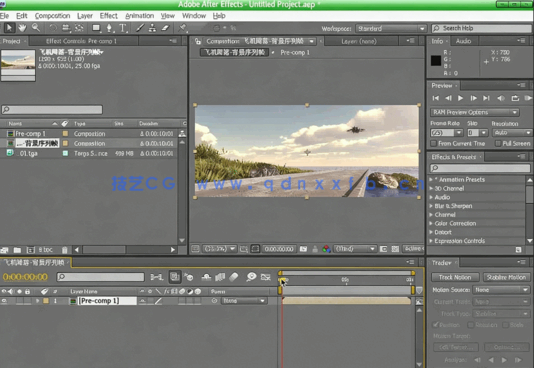Toggle loop option in Preview panel
Screen dimensions: 534x368
point(515,98)
